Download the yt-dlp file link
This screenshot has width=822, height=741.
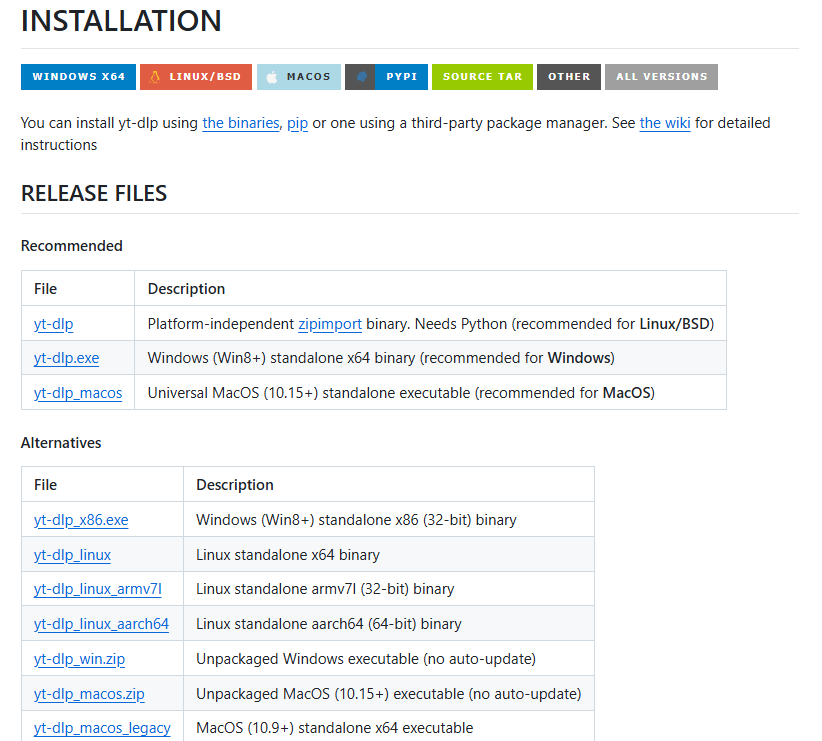point(53,324)
